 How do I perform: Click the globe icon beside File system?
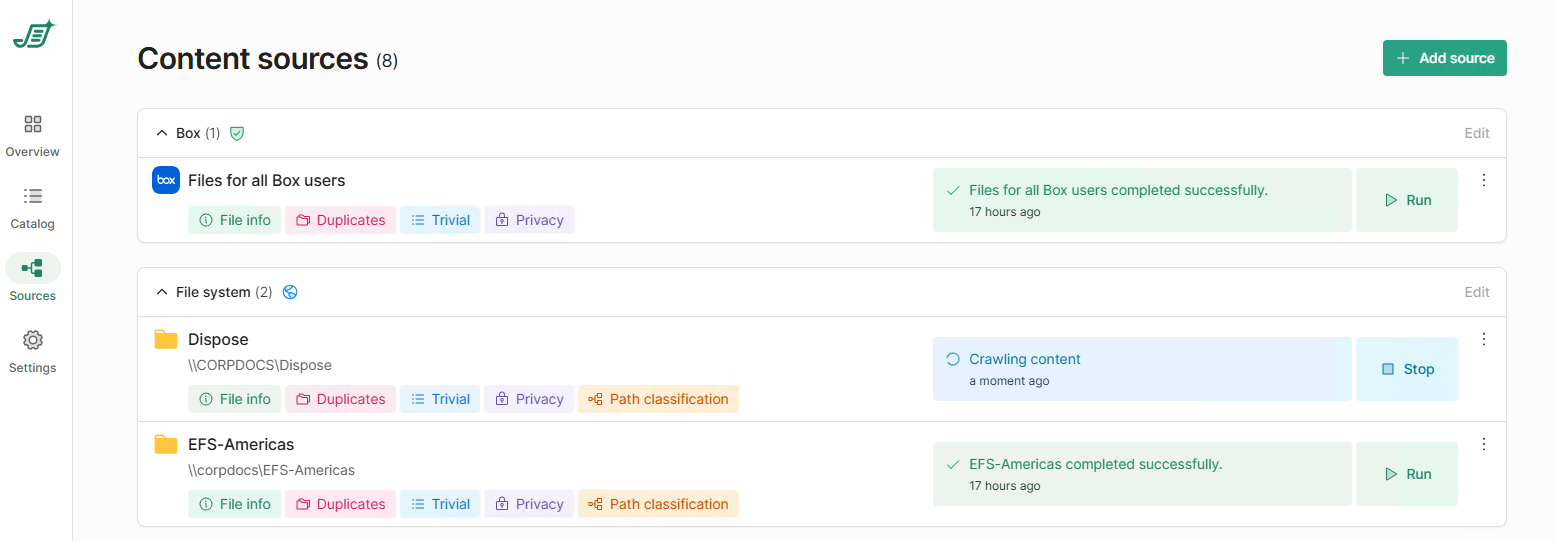point(291,292)
